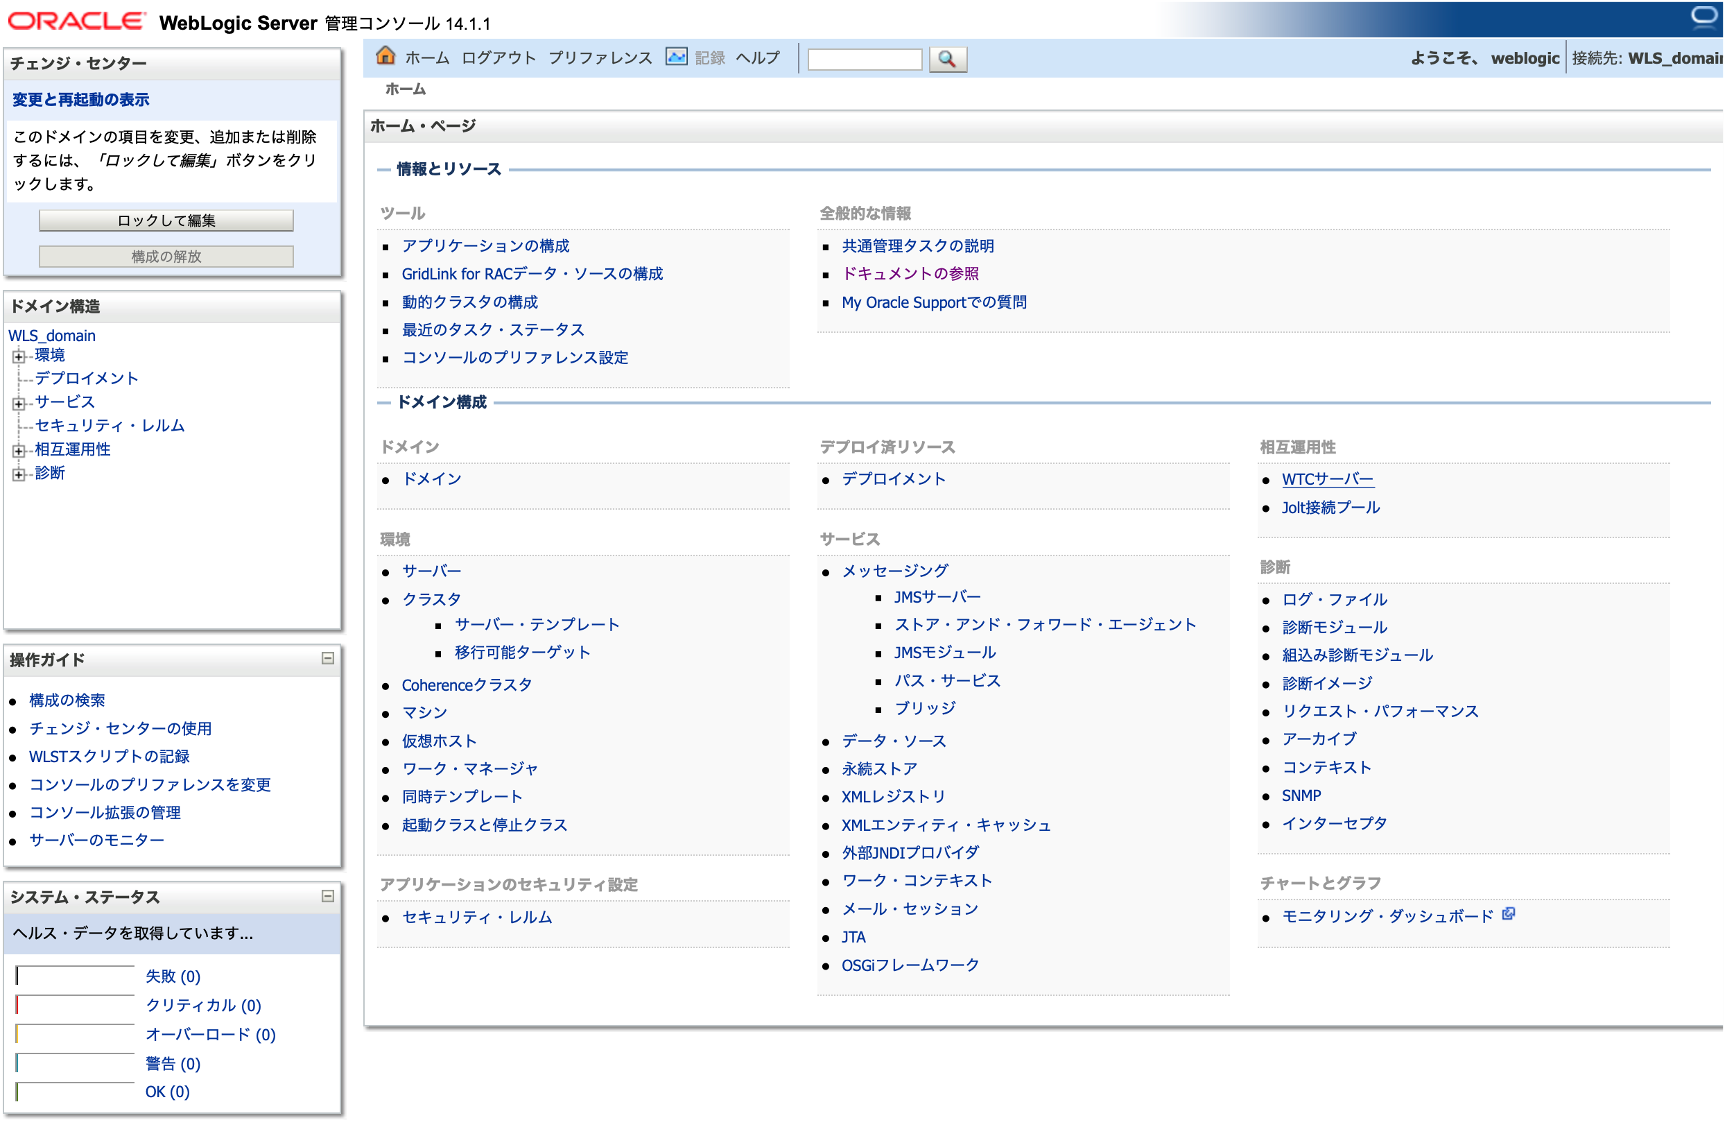
Task: Open the クラスタ link under 環境
Action: point(432,599)
